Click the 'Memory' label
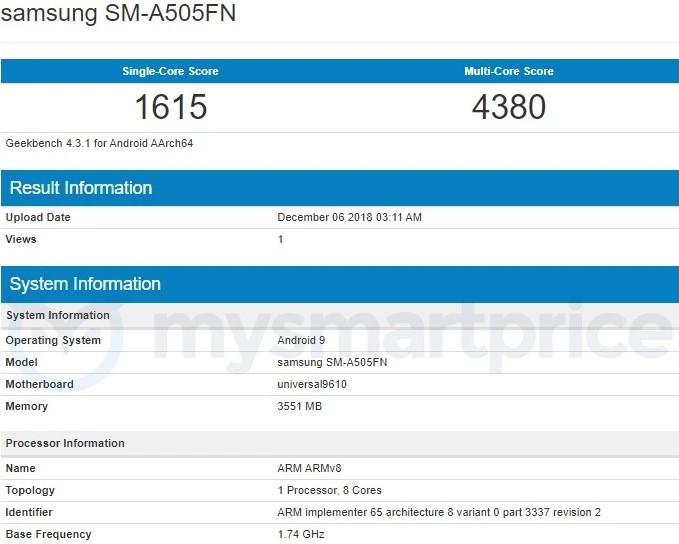 pos(26,406)
